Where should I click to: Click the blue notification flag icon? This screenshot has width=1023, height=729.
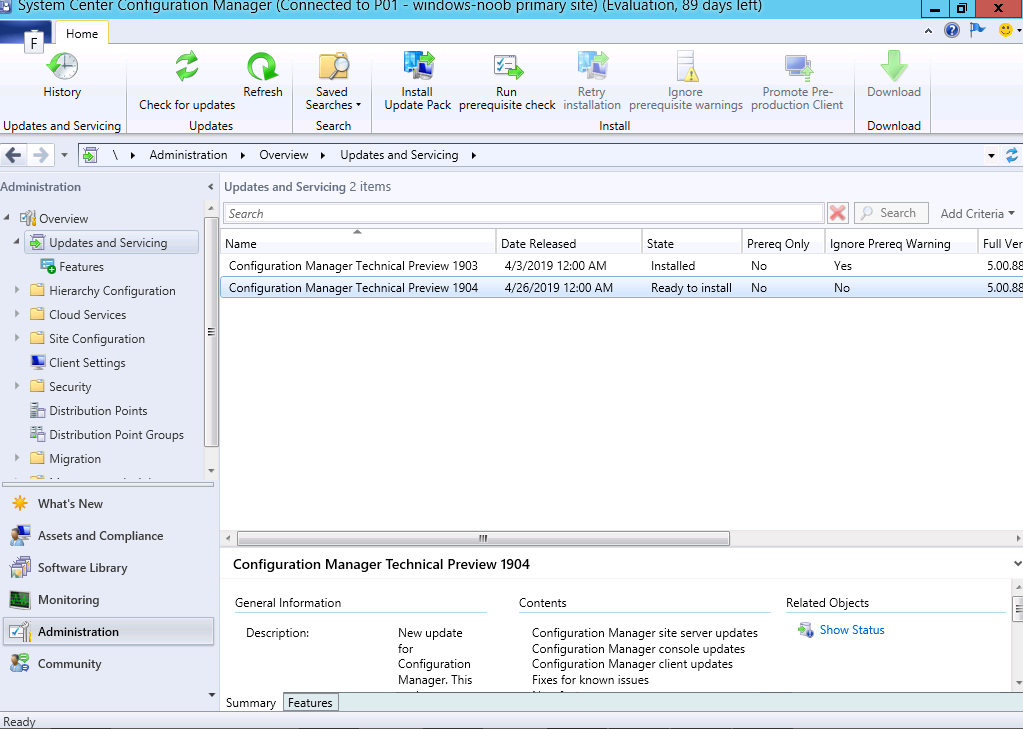pos(977,30)
